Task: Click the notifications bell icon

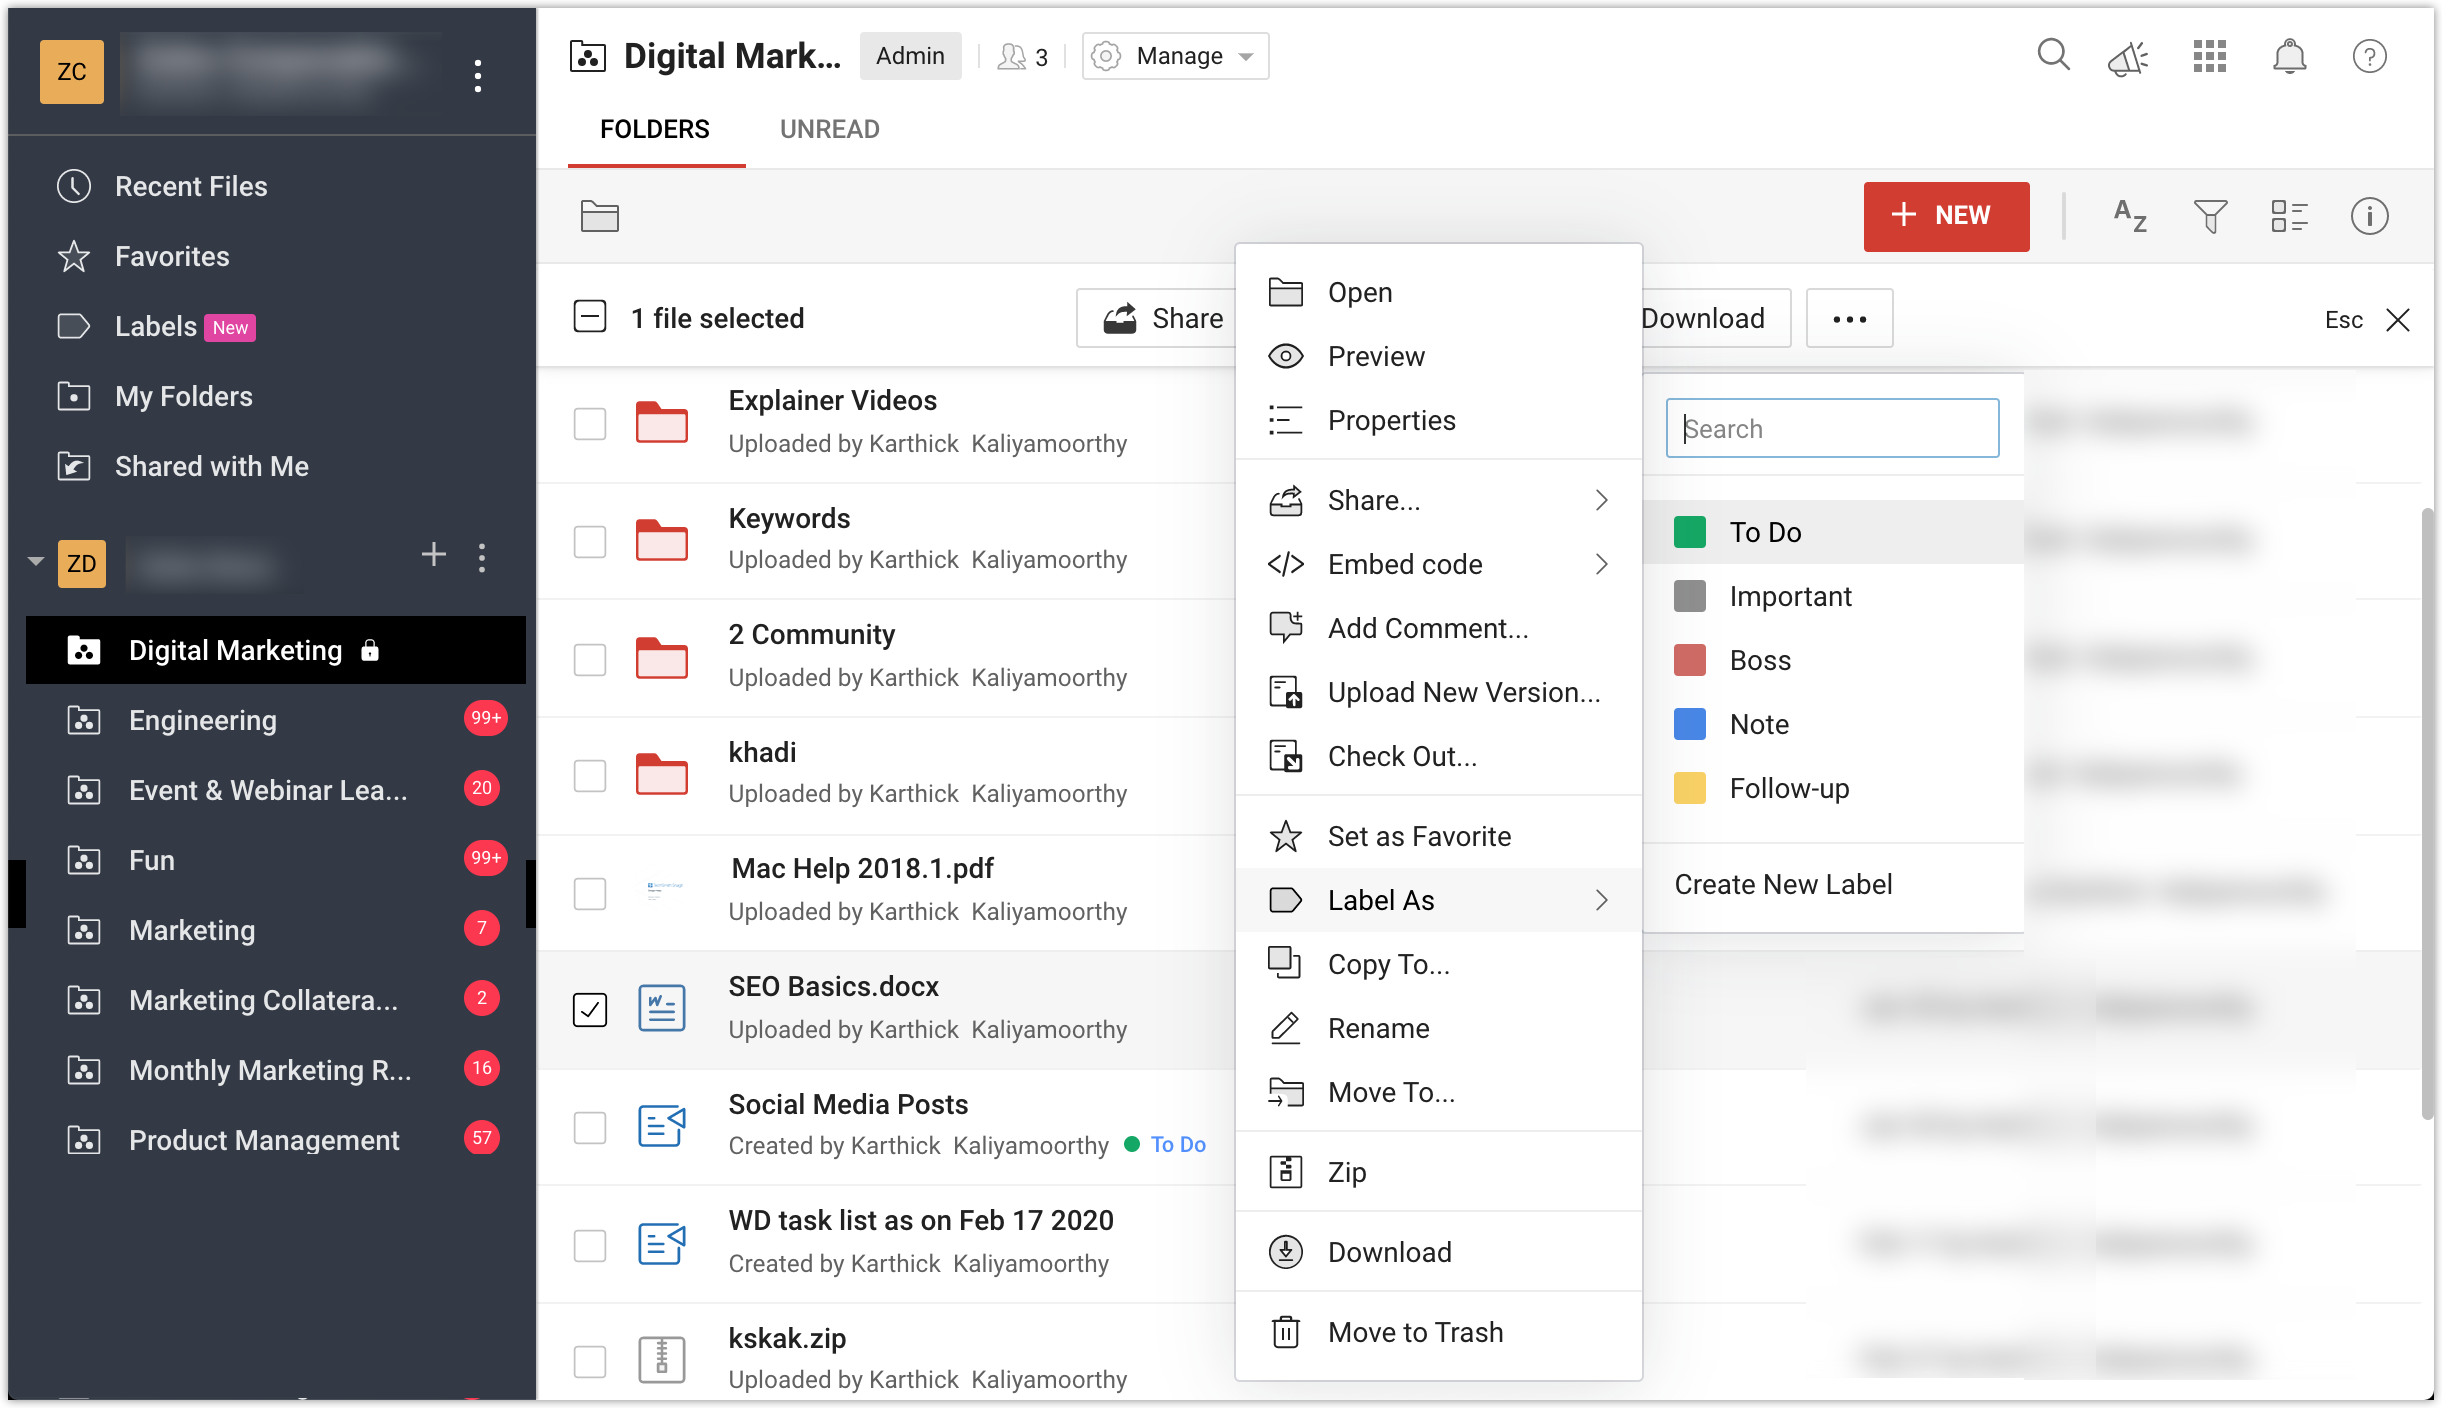Action: point(2289,57)
